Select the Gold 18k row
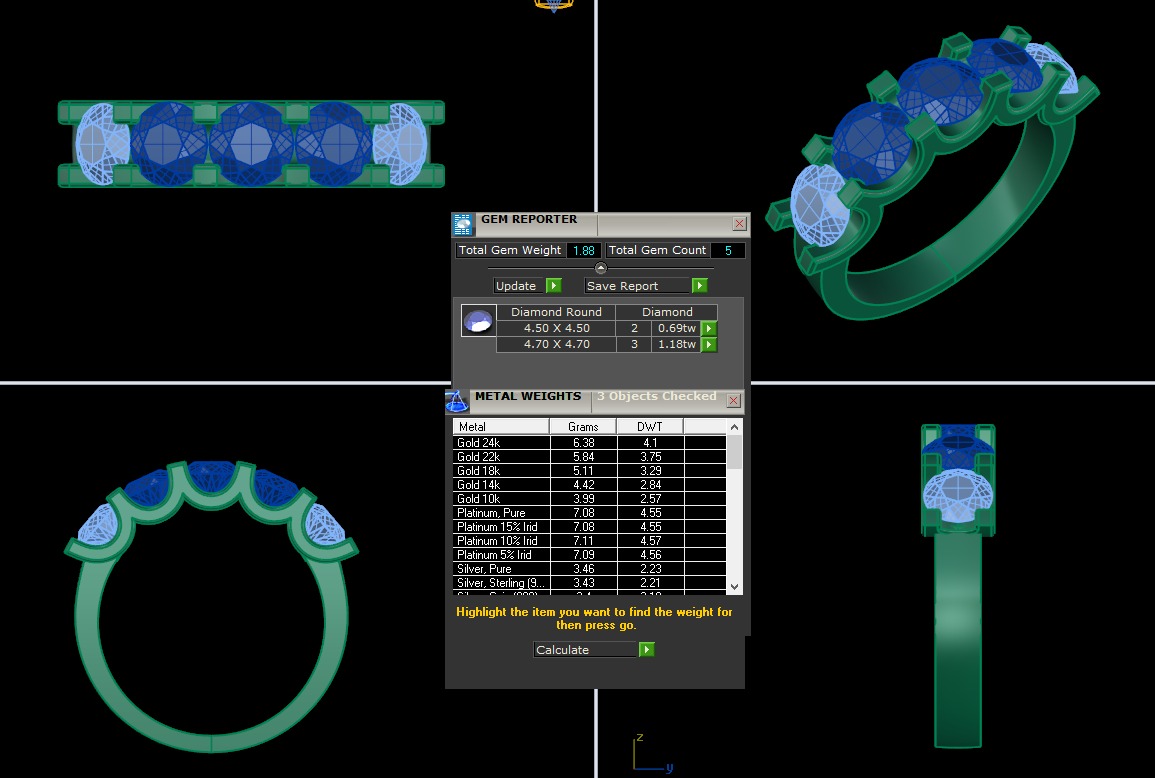The height and width of the screenshot is (778, 1155). tap(500, 471)
